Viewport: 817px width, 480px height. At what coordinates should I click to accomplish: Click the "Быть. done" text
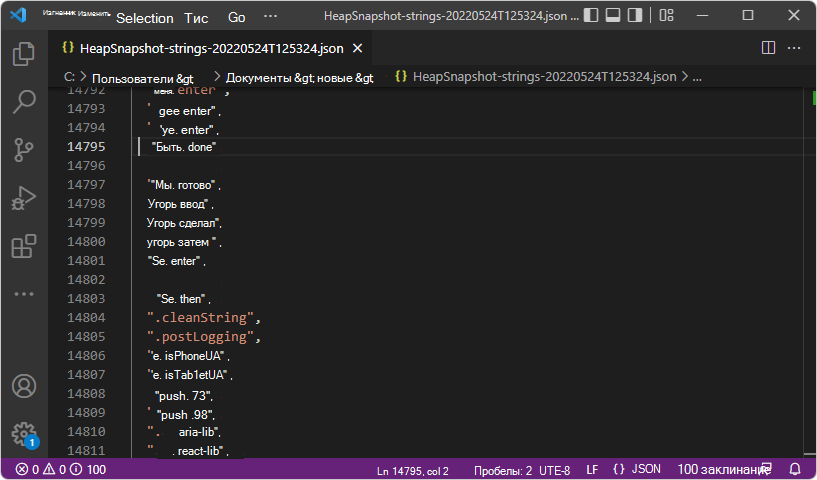click(x=183, y=147)
